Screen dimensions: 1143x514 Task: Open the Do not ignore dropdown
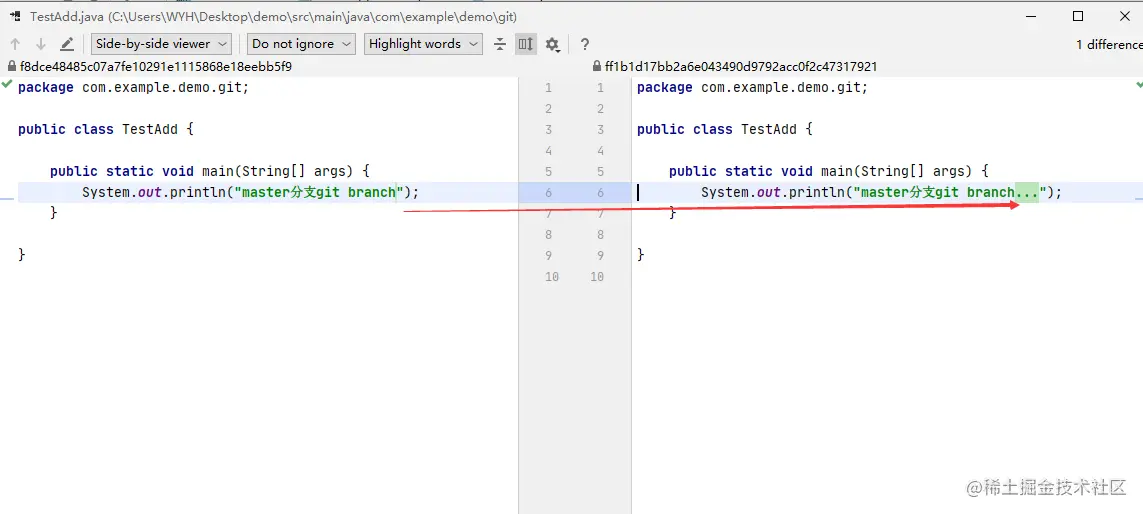(x=301, y=44)
